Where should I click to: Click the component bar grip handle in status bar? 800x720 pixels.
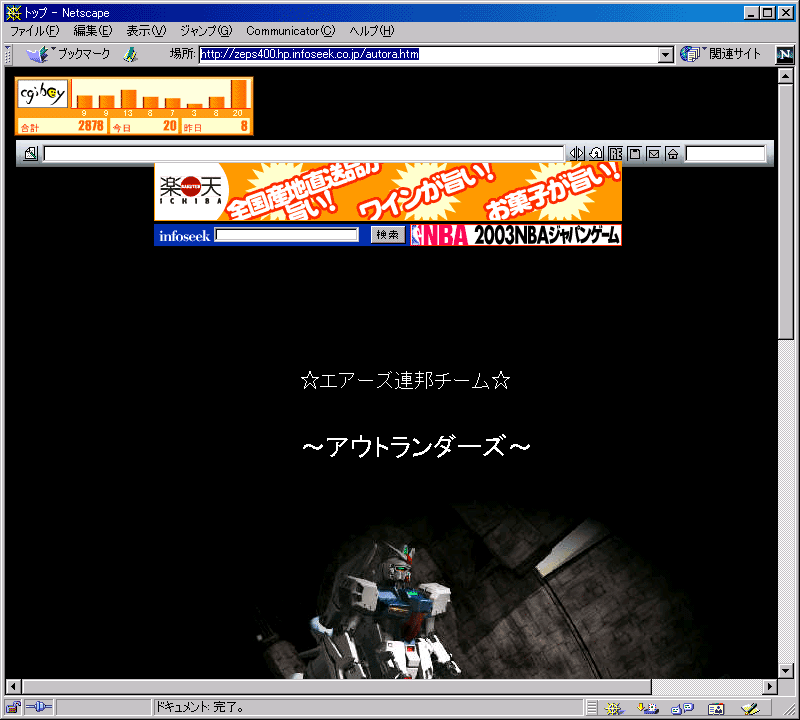pyautogui.click(x=591, y=708)
